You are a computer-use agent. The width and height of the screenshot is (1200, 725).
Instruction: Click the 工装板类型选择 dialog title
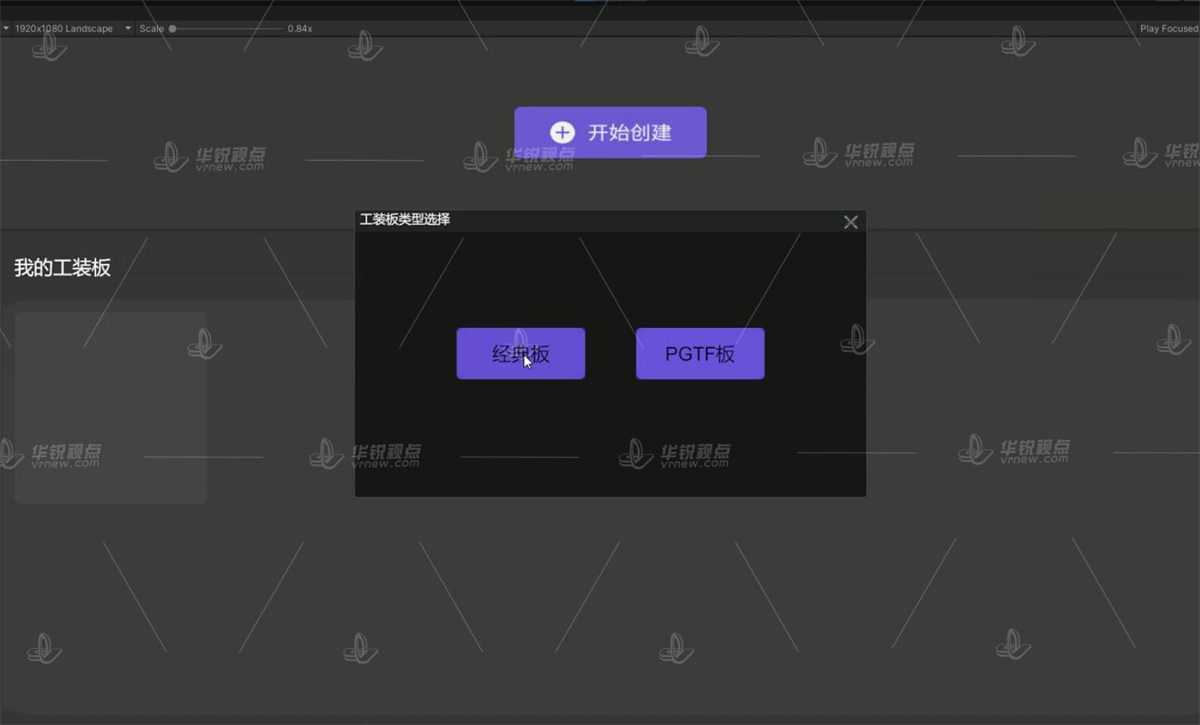405,219
